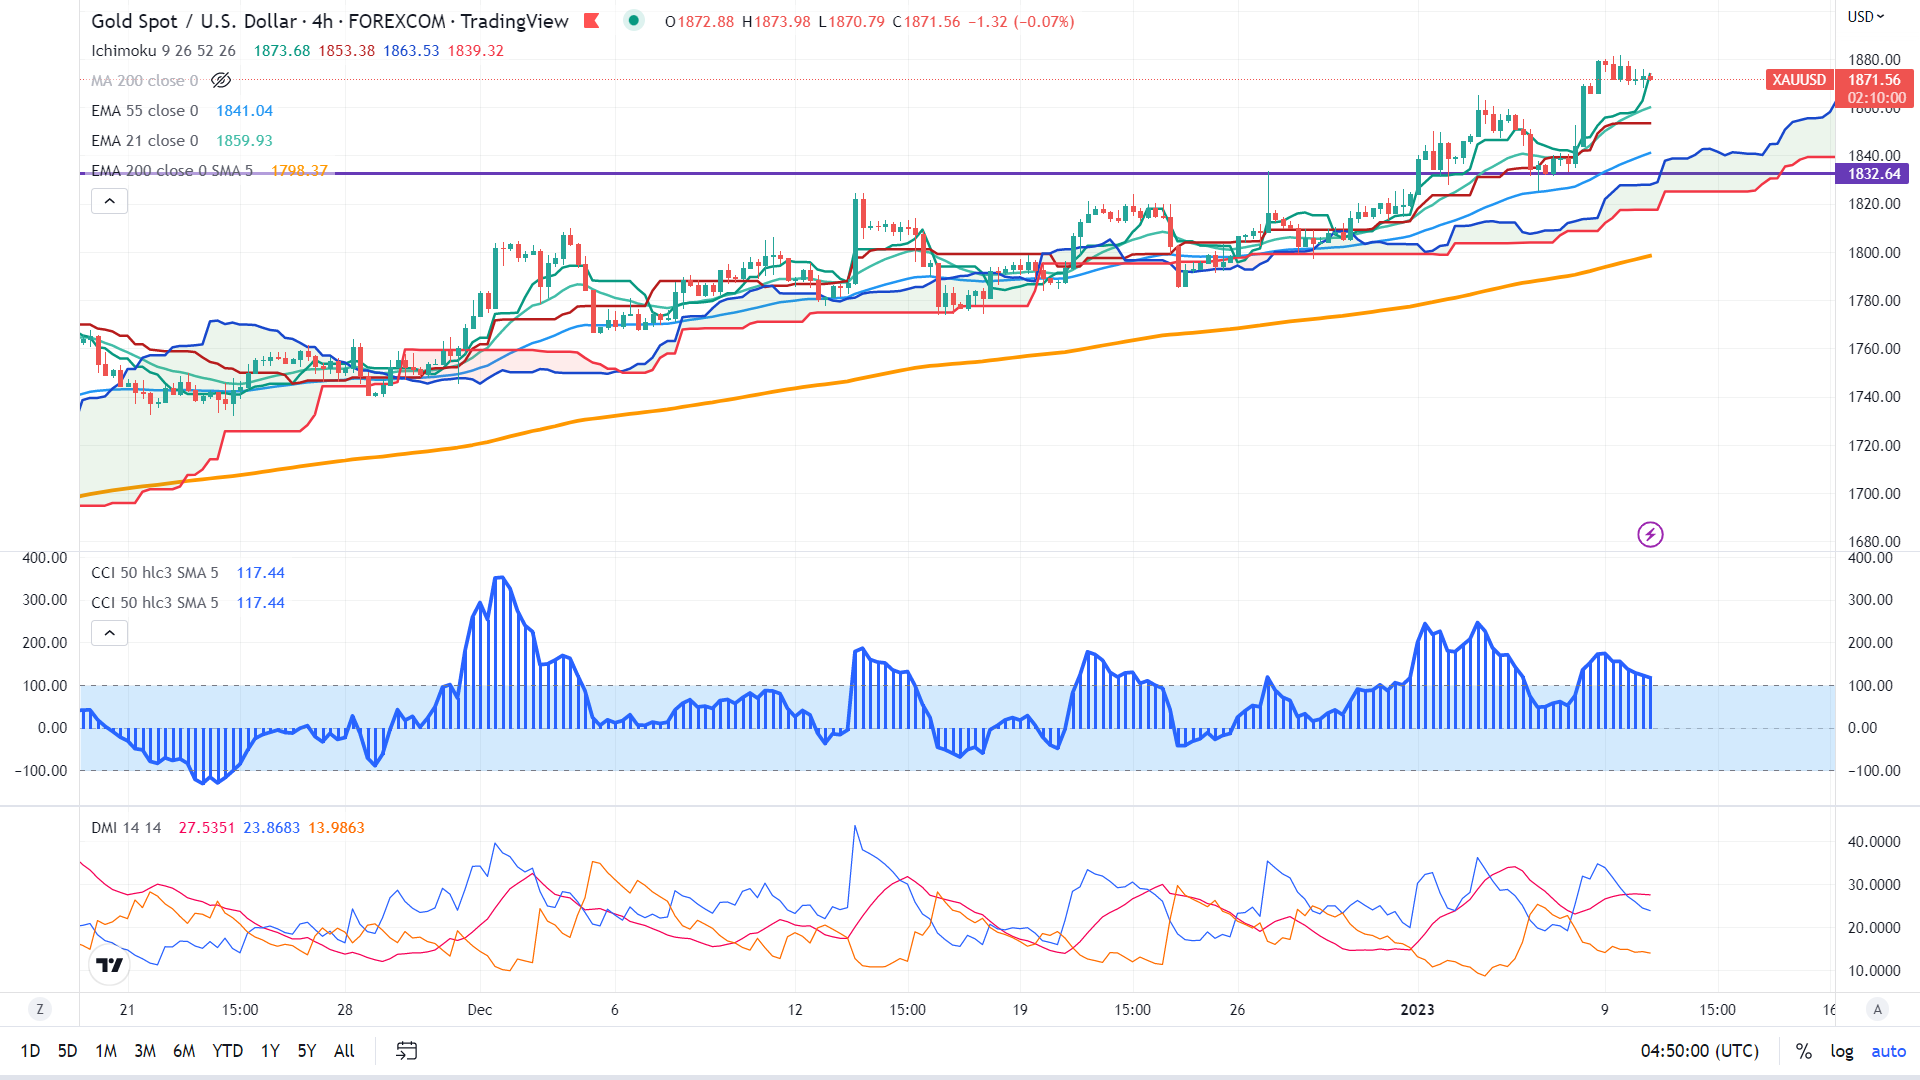Click the TradingView logo on the chart
1920x1080 pixels.
coord(109,965)
